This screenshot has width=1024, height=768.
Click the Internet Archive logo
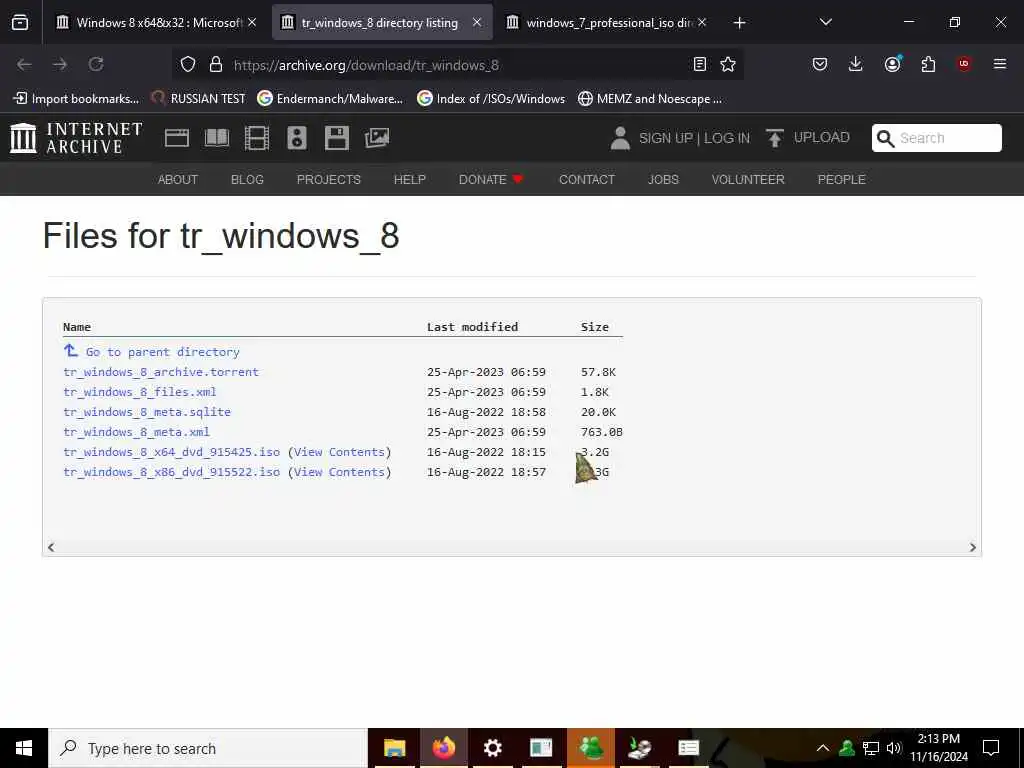tap(76, 138)
